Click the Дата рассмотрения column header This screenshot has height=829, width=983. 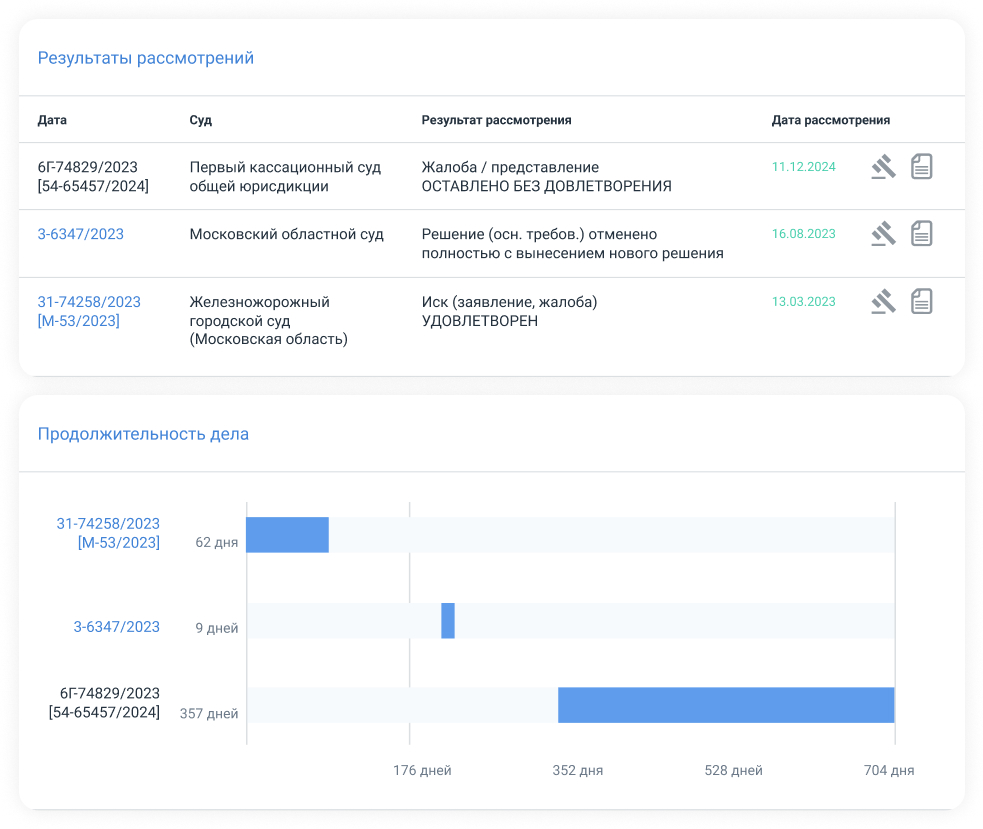click(x=830, y=120)
